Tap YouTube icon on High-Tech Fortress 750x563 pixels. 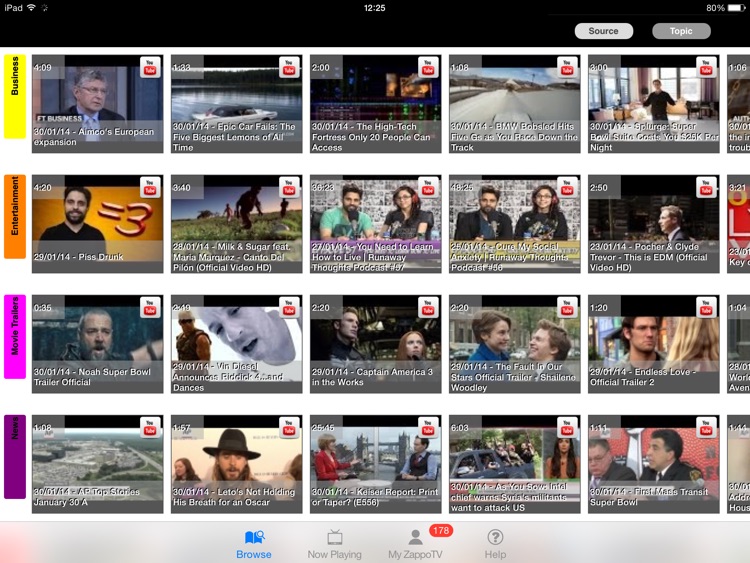(x=428, y=67)
